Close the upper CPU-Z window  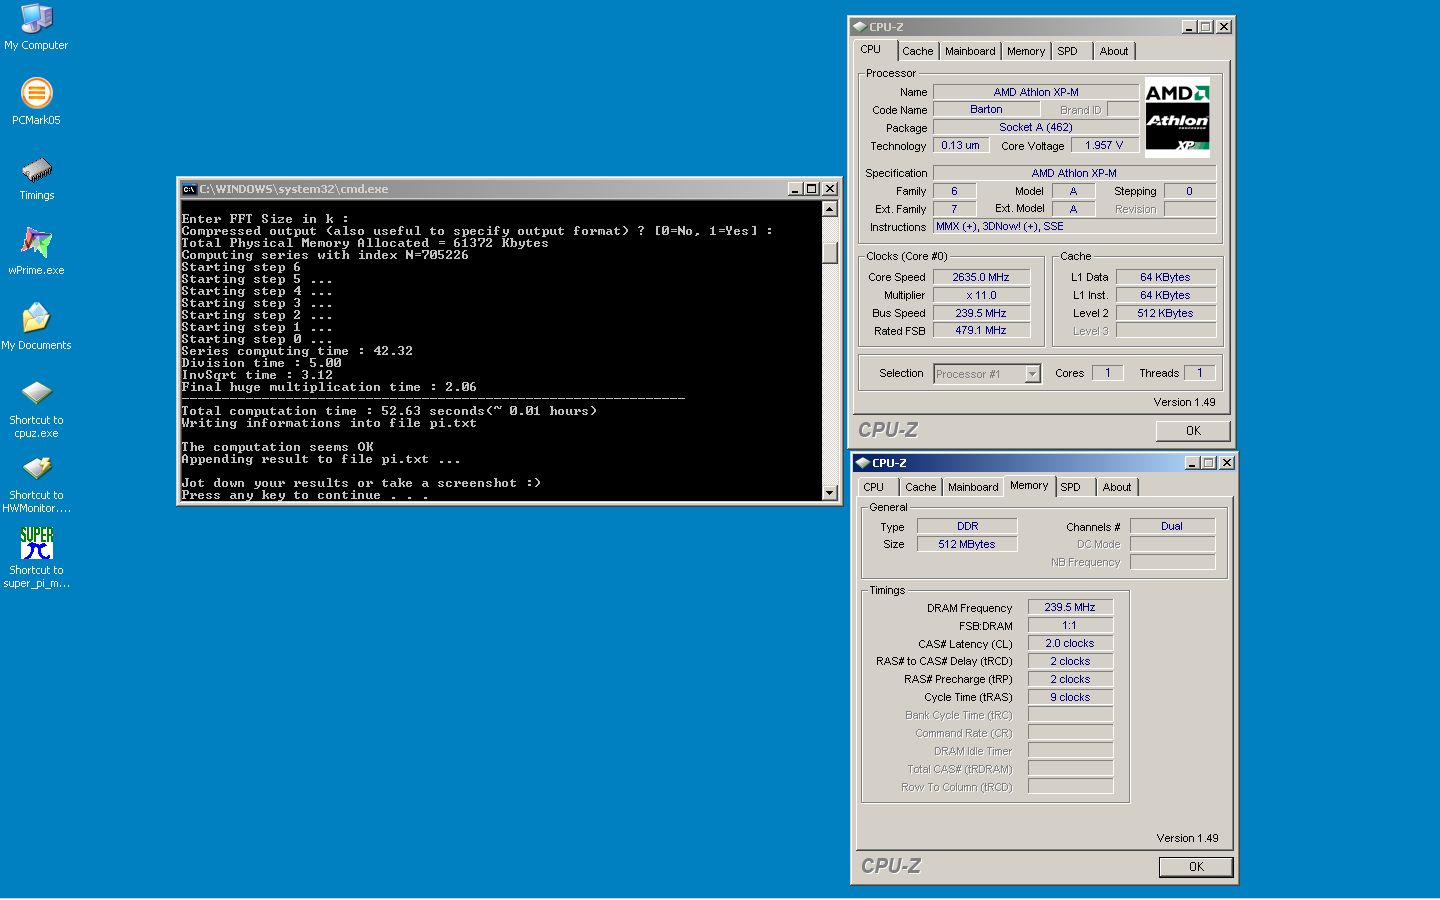[x=1224, y=27]
